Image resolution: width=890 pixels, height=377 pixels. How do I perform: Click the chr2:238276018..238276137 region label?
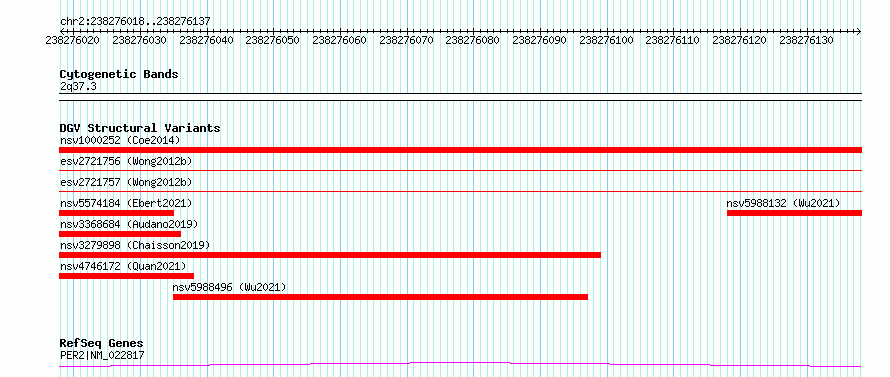(135, 22)
